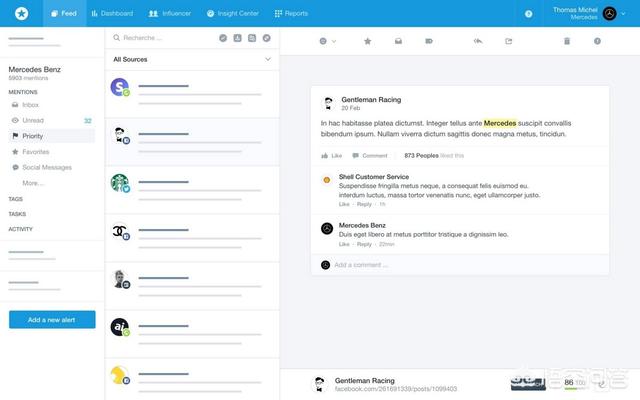Open the Reports tab
This screenshot has width=640, height=400.
(291, 13)
